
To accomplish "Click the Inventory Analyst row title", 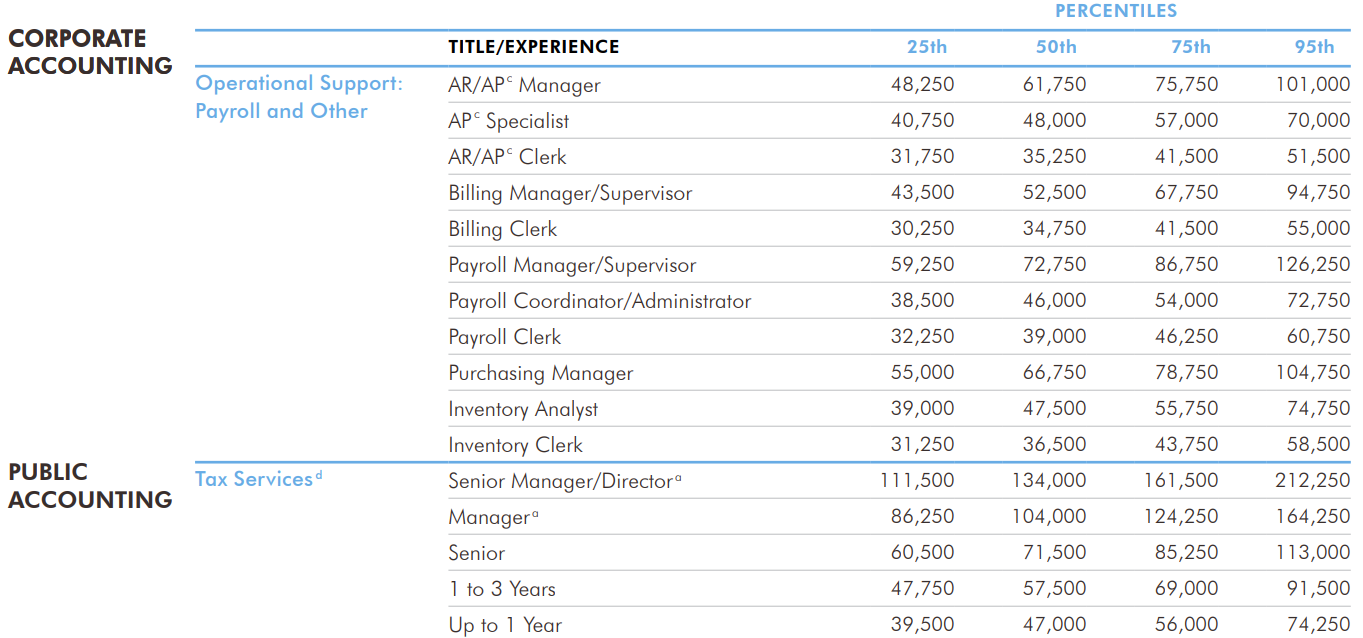I will click(x=523, y=409).
